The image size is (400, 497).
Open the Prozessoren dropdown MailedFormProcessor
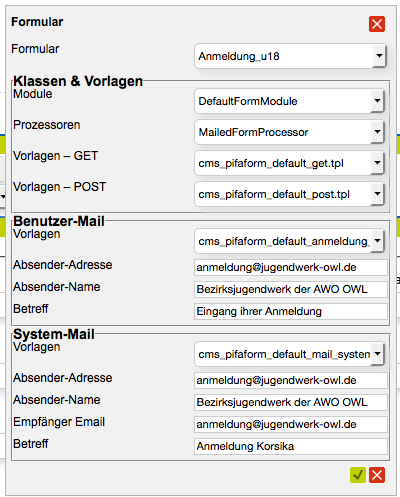click(289, 132)
